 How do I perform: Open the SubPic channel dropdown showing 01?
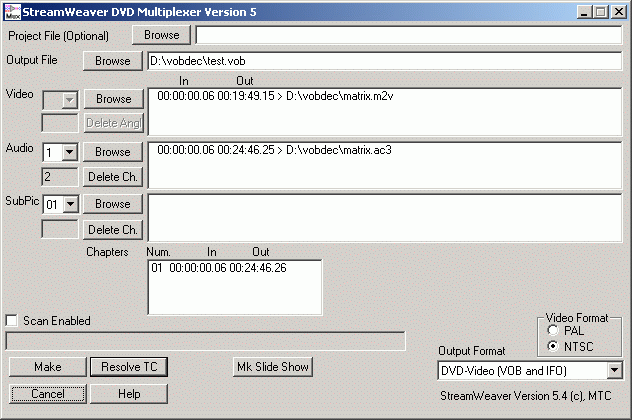(71, 204)
